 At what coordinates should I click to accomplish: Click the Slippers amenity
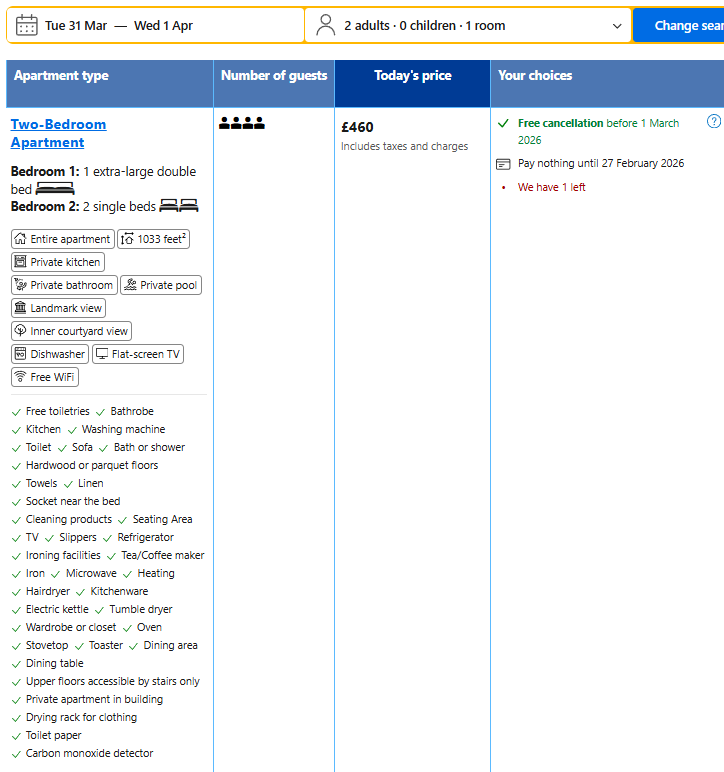pyautogui.click(x=78, y=537)
